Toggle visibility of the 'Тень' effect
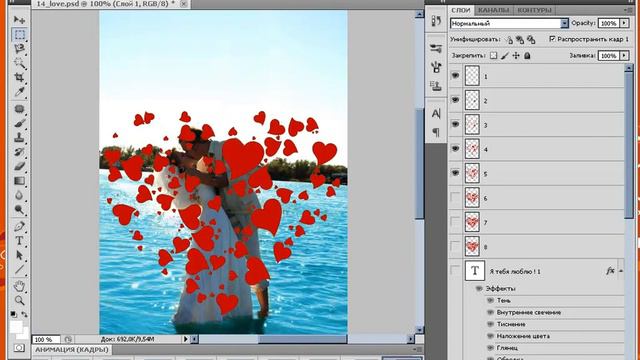The width and height of the screenshot is (640, 360). click(x=490, y=300)
